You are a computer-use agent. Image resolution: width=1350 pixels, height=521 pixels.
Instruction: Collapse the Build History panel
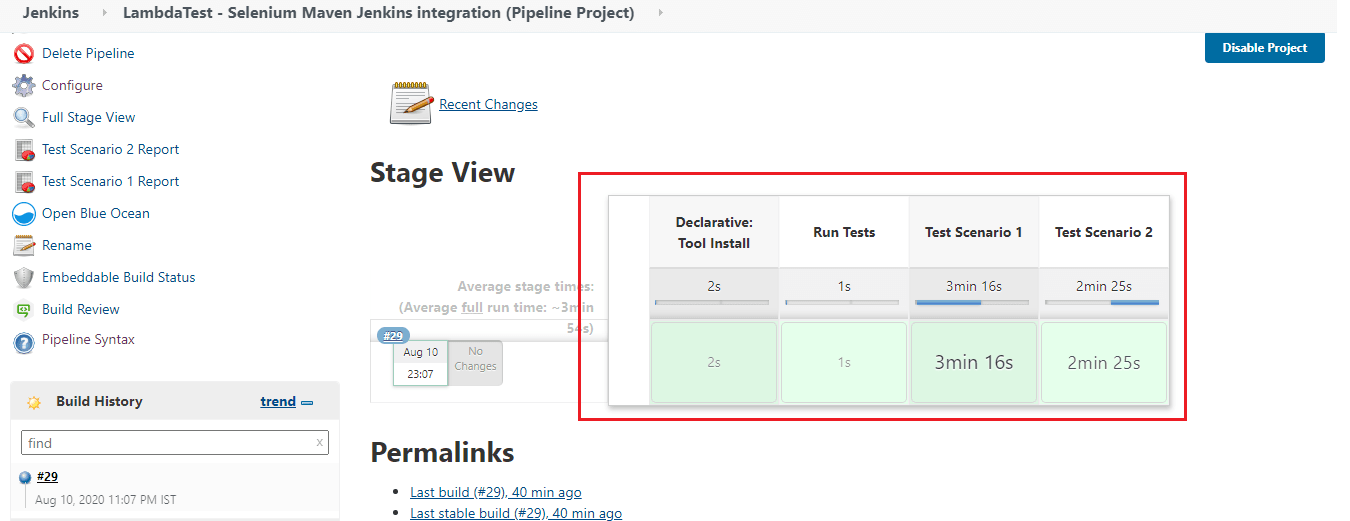coord(307,402)
